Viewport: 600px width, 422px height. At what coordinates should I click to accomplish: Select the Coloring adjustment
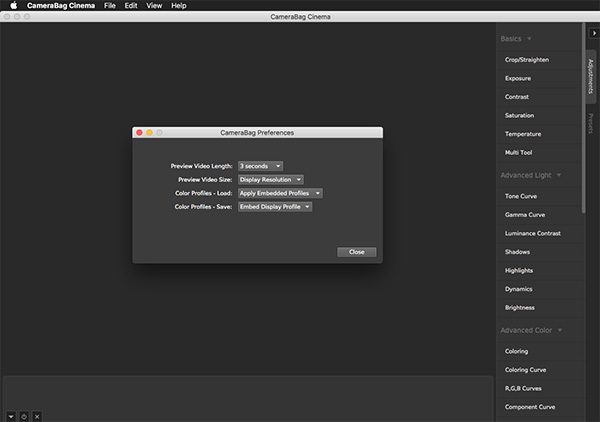point(540,351)
